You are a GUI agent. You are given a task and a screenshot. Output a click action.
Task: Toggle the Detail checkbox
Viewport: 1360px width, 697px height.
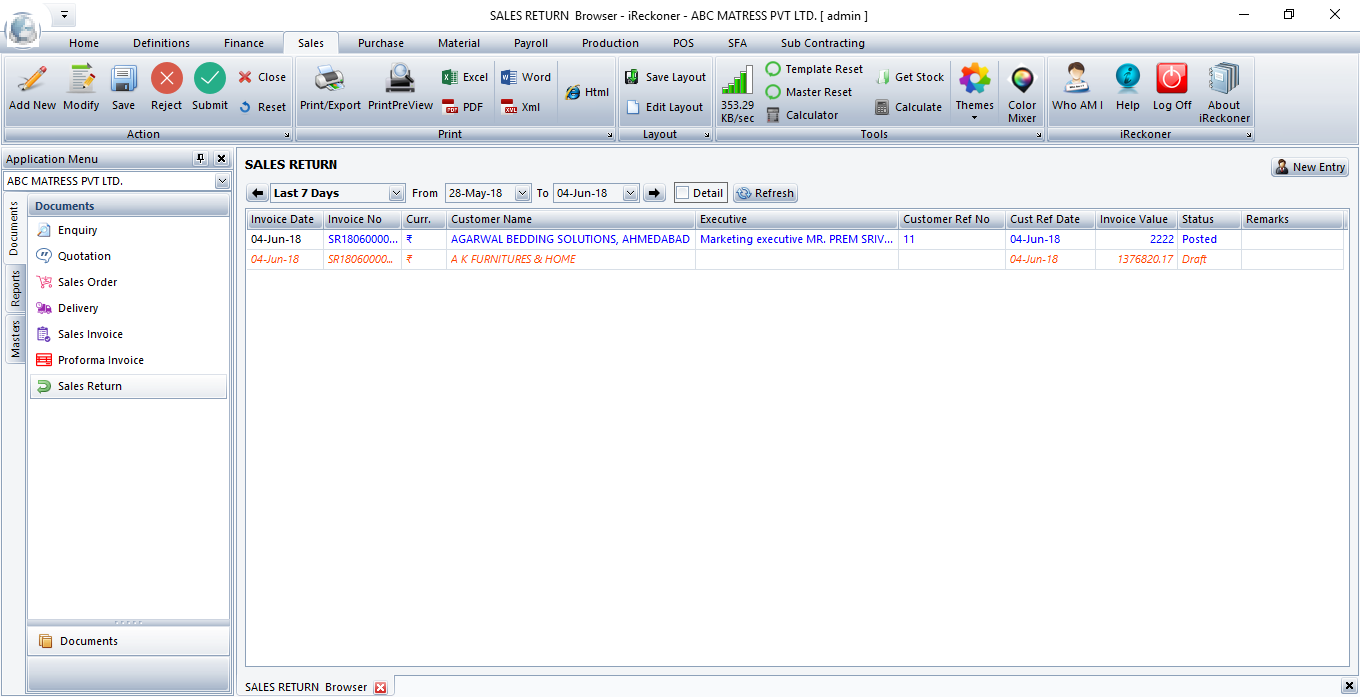coord(682,193)
